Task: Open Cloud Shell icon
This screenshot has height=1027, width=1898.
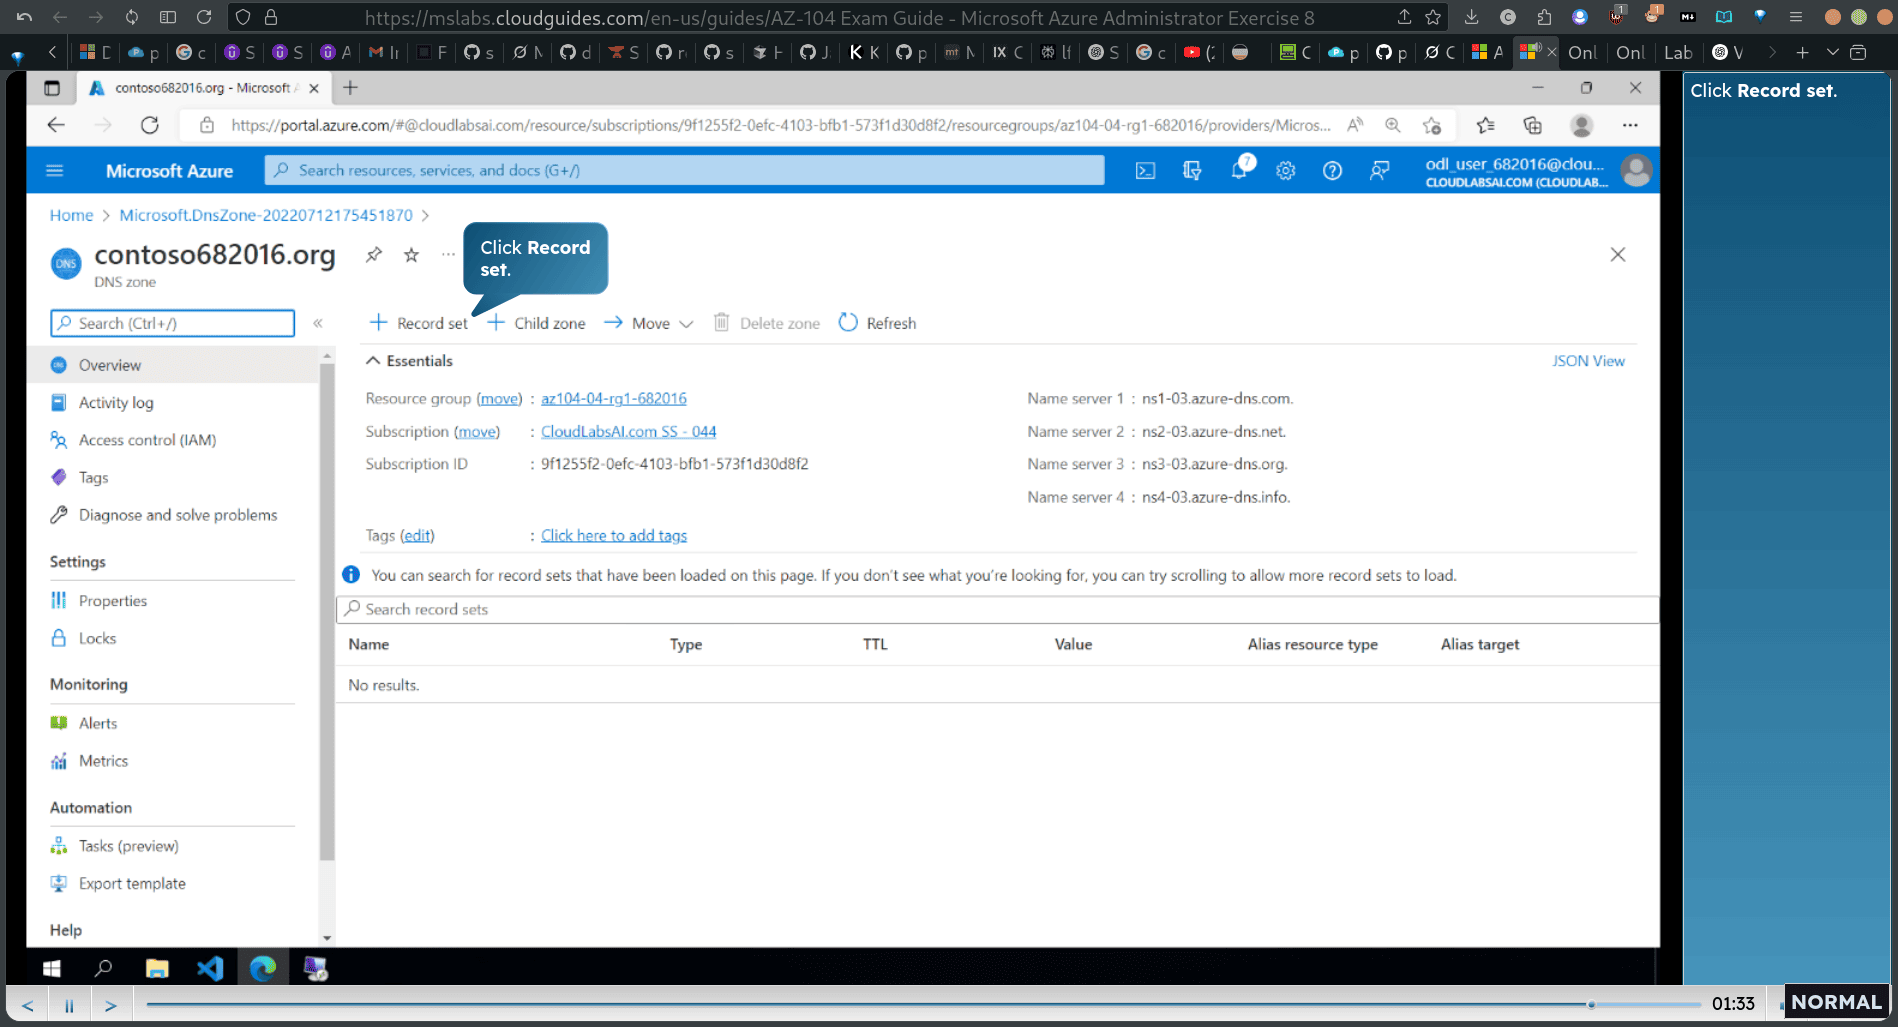Action: tap(1145, 171)
